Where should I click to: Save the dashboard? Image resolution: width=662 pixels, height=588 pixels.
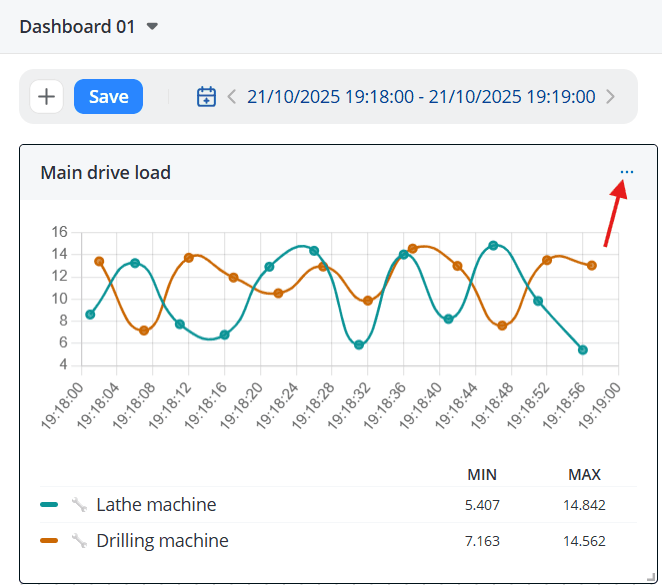pos(109,97)
